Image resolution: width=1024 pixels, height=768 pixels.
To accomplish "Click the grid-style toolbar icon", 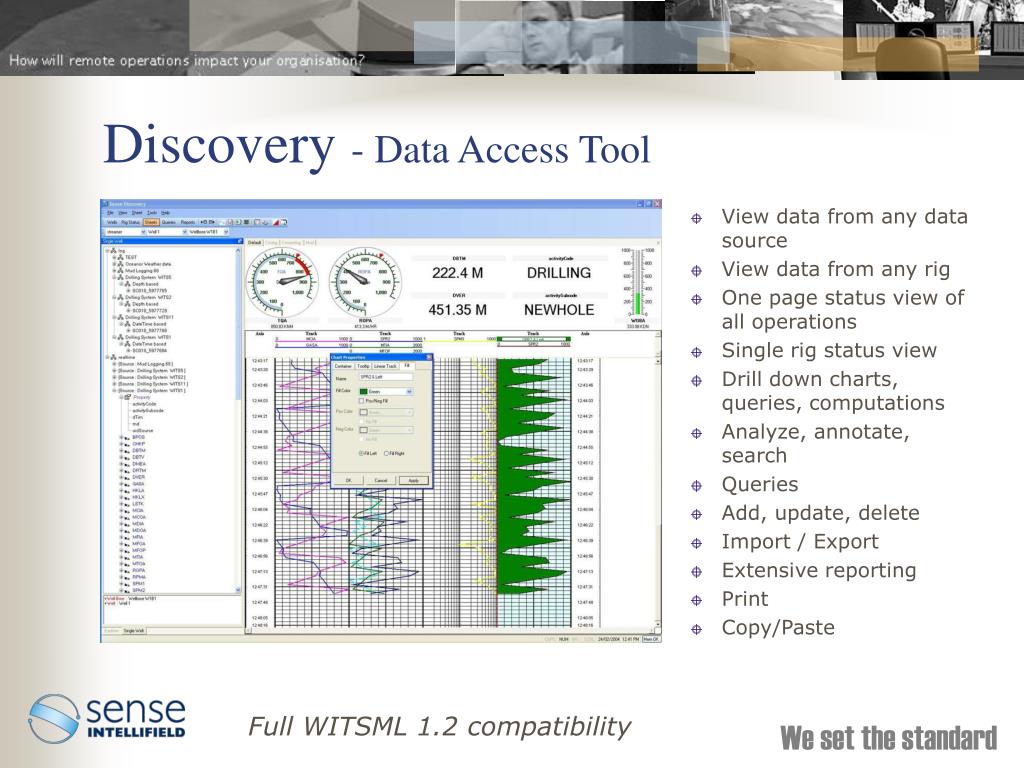I will pyautogui.click(x=246, y=222).
